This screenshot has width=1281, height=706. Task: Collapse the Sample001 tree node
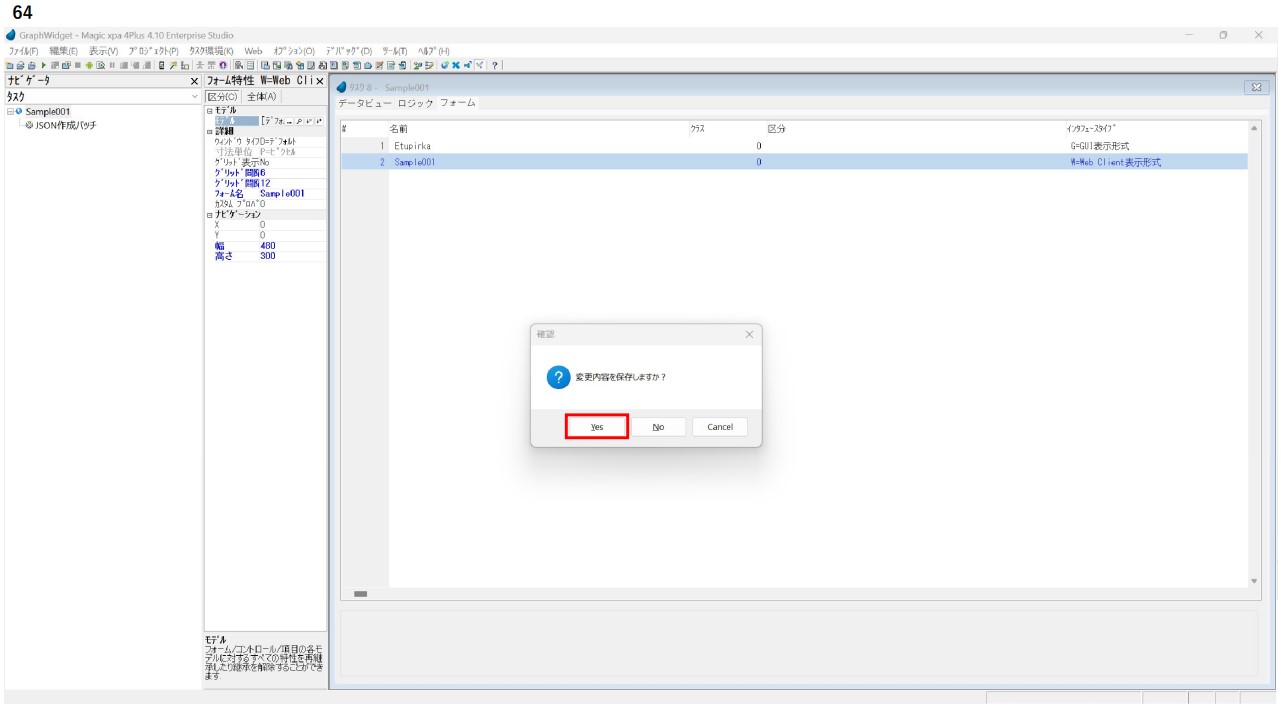pyautogui.click(x=10, y=112)
